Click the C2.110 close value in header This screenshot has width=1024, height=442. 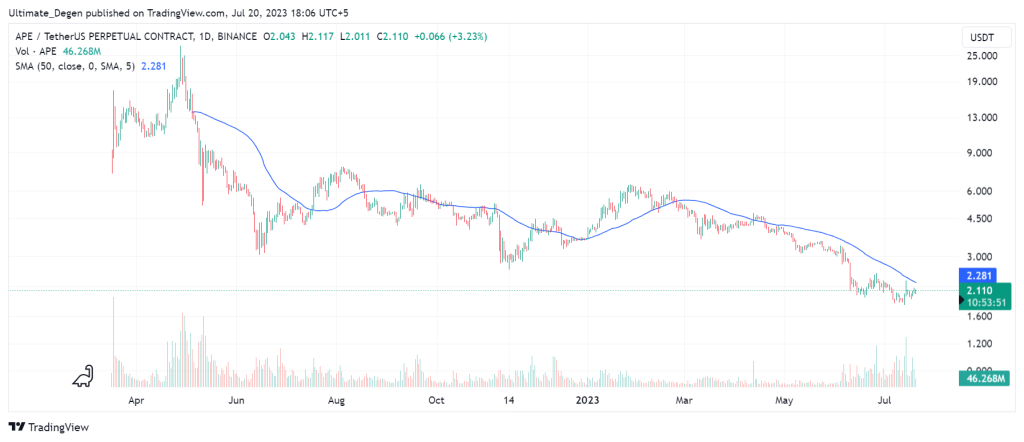(391, 37)
